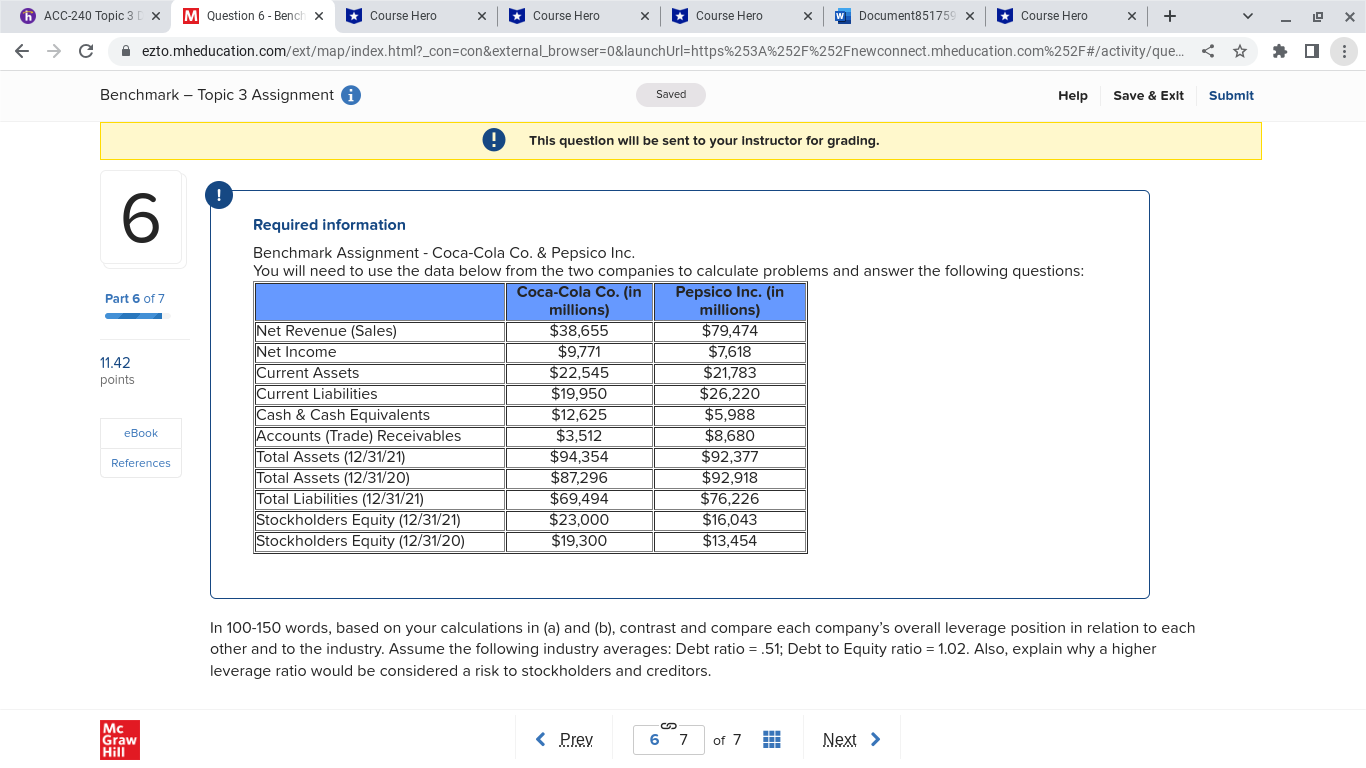This screenshot has width=1366, height=768.
Task: Select the Question 6 - Benchmark tab
Action: tap(254, 16)
